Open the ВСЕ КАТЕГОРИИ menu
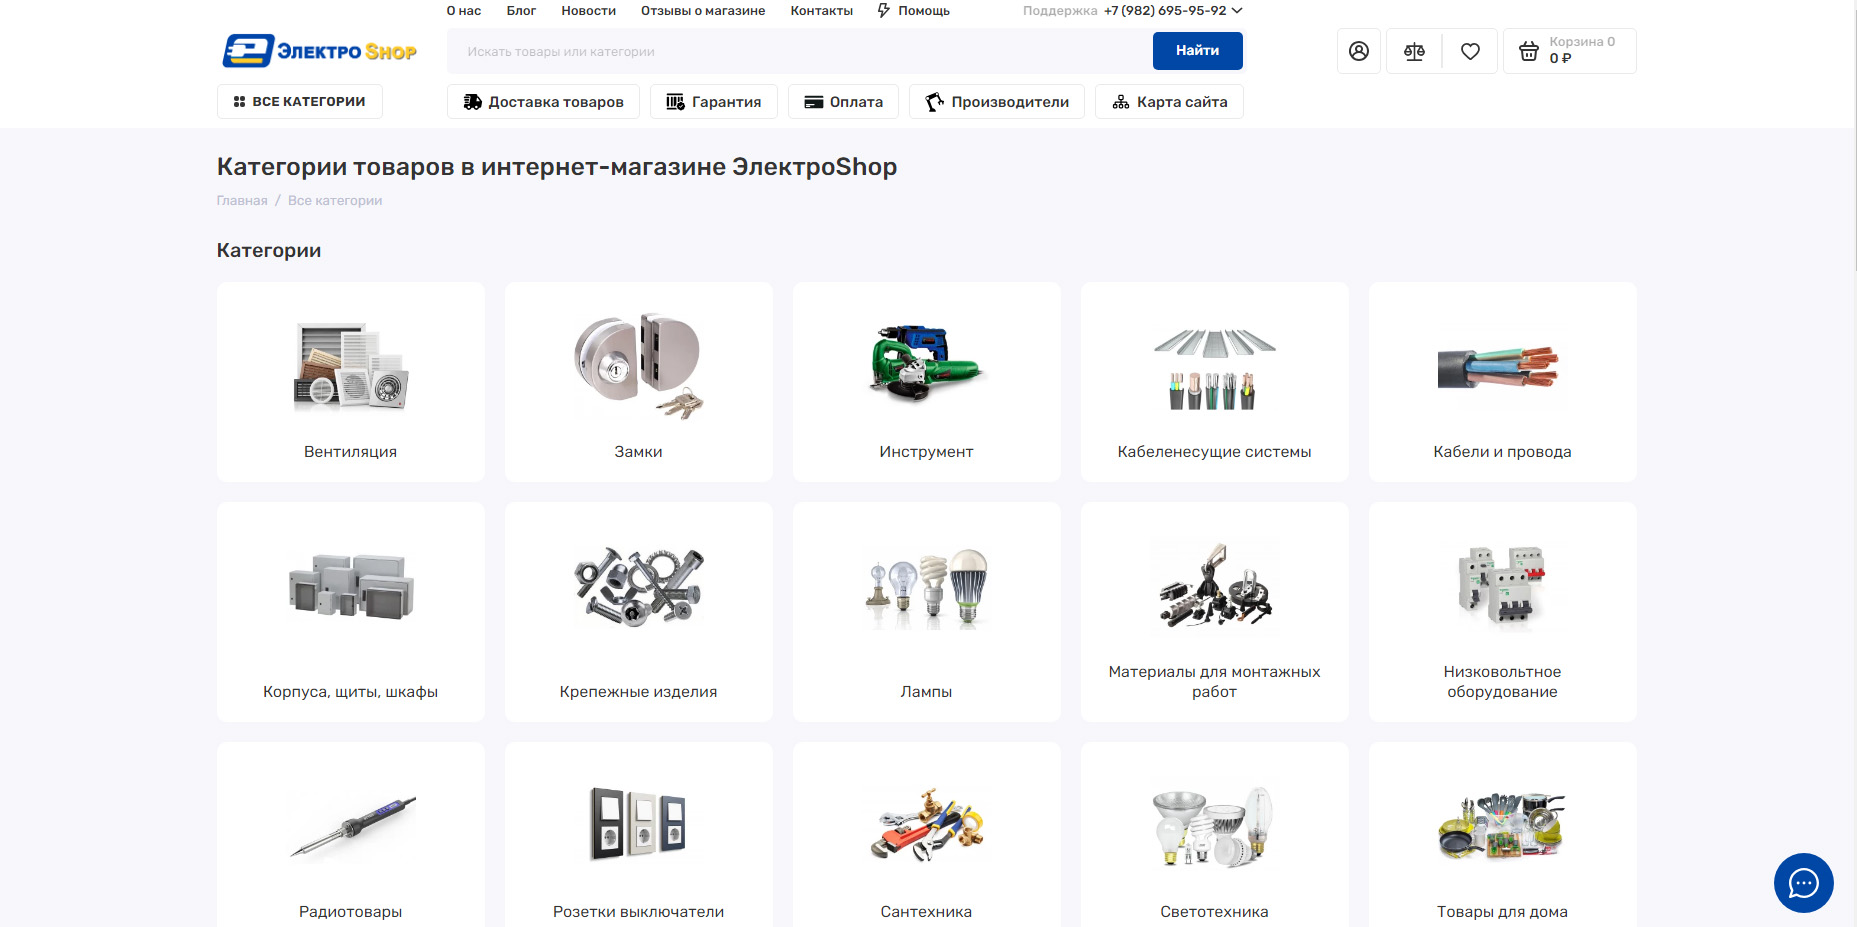Image resolution: width=1857 pixels, height=927 pixels. [300, 102]
